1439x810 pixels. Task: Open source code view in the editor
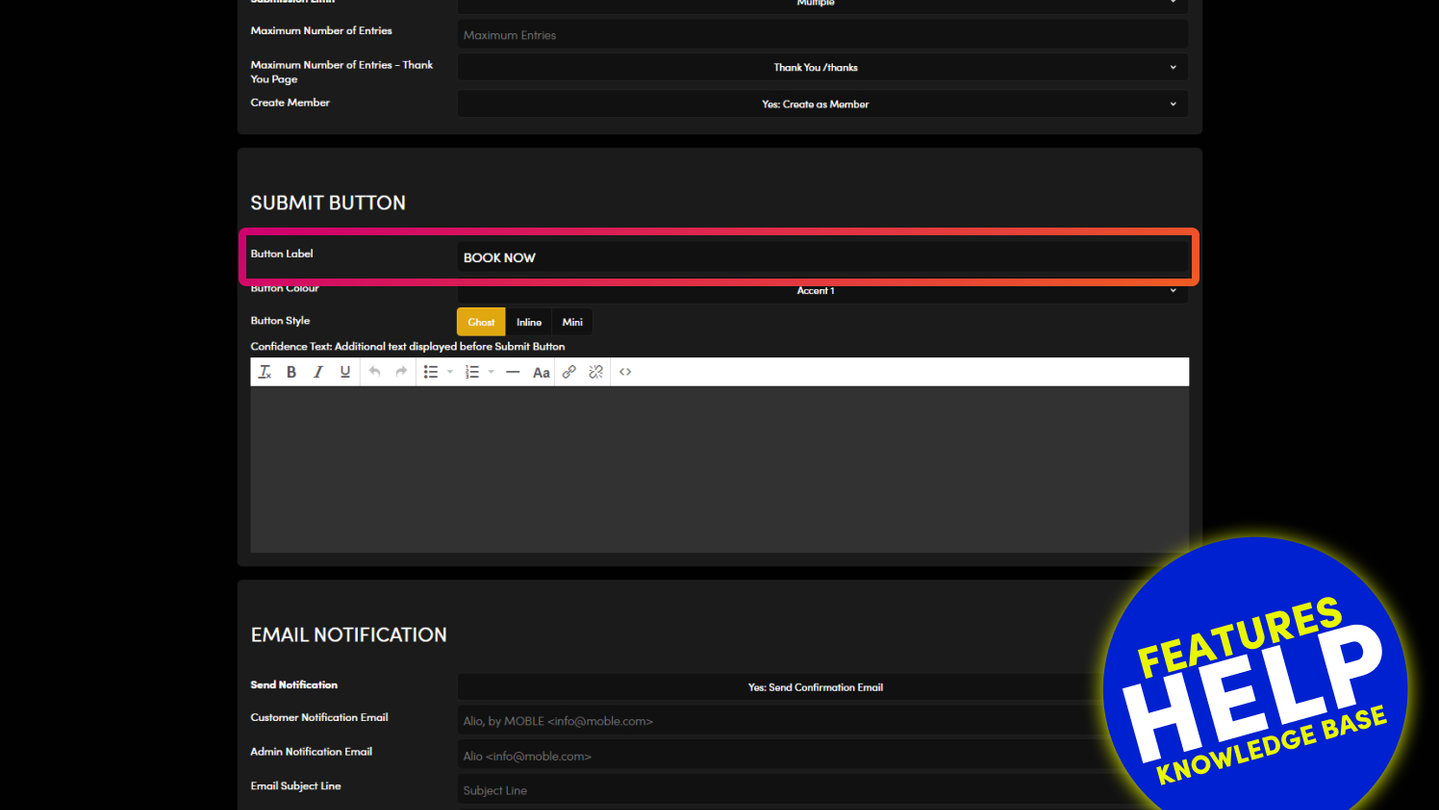point(625,372)
